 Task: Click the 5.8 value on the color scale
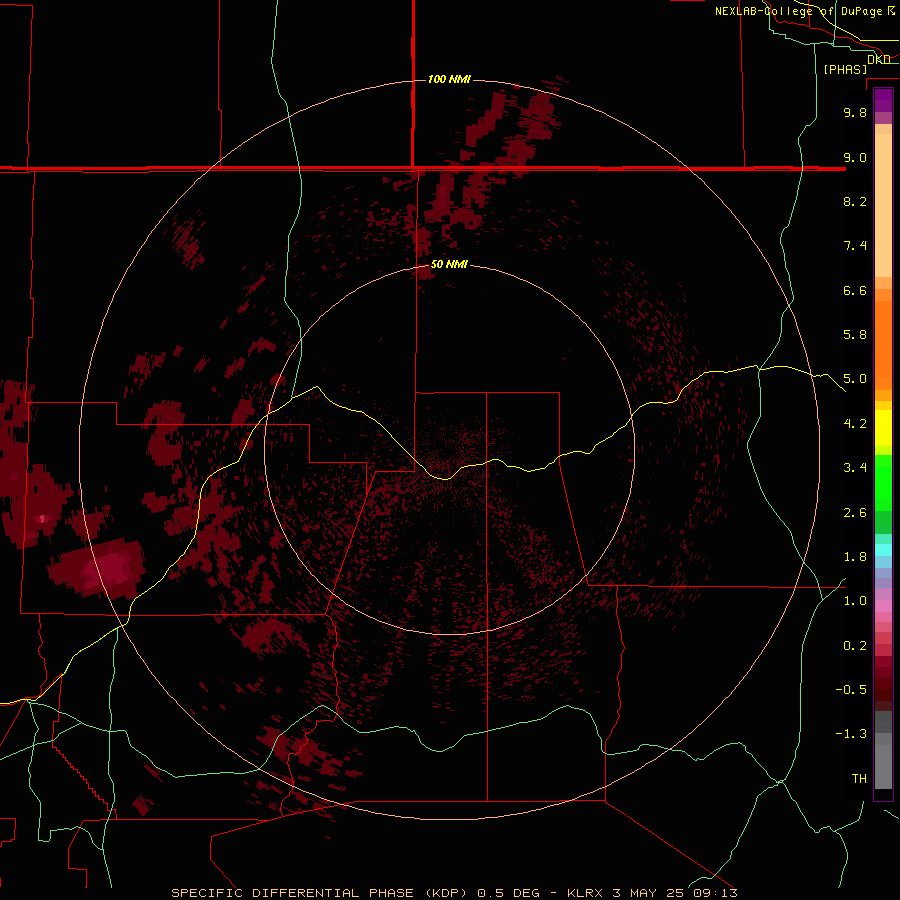[855, 335]
